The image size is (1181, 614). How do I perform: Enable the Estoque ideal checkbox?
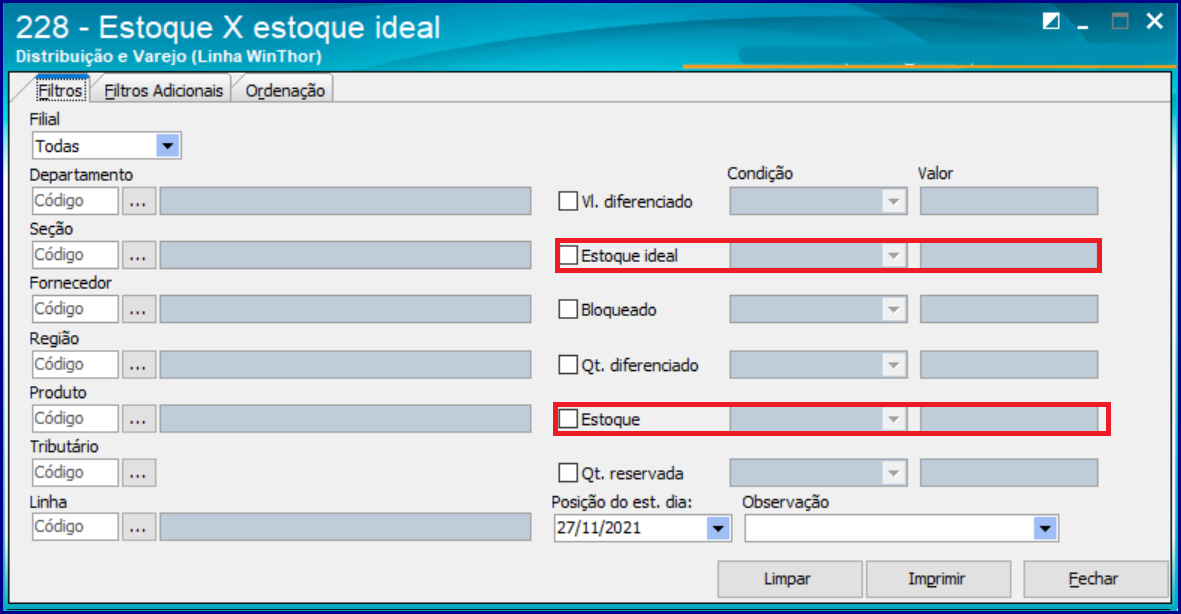(x=568, y=255)
